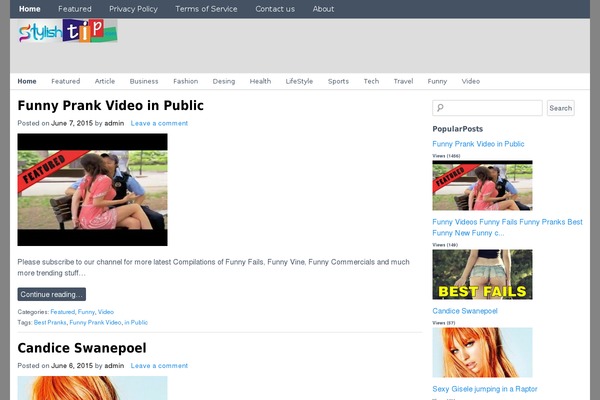The image size is (600, 400).
Task: Open Sexy Gisele jumping in a Raptor link
Action: (x=485, y=389)
